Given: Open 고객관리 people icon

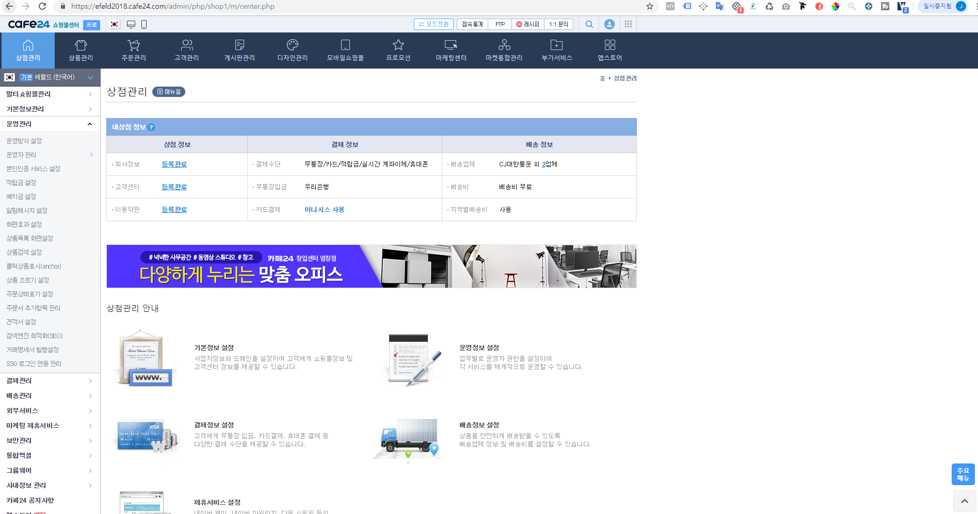Looking at the screenshot, I should 186,50.
